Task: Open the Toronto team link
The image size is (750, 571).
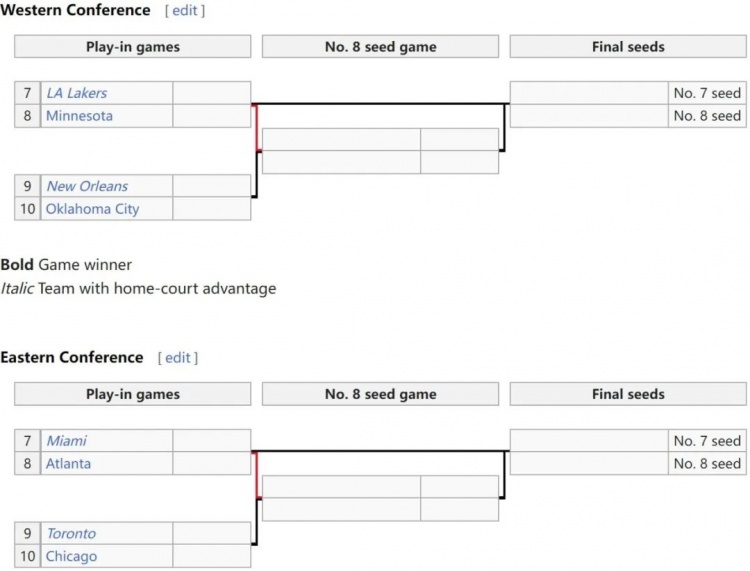Action: pos(71,534)
